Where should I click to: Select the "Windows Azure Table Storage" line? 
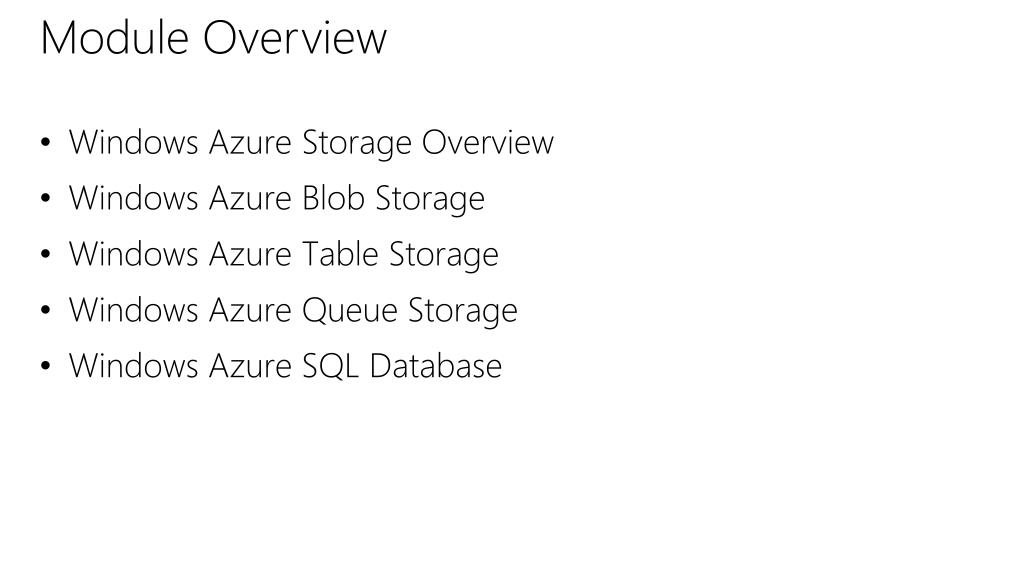point(283,255)
